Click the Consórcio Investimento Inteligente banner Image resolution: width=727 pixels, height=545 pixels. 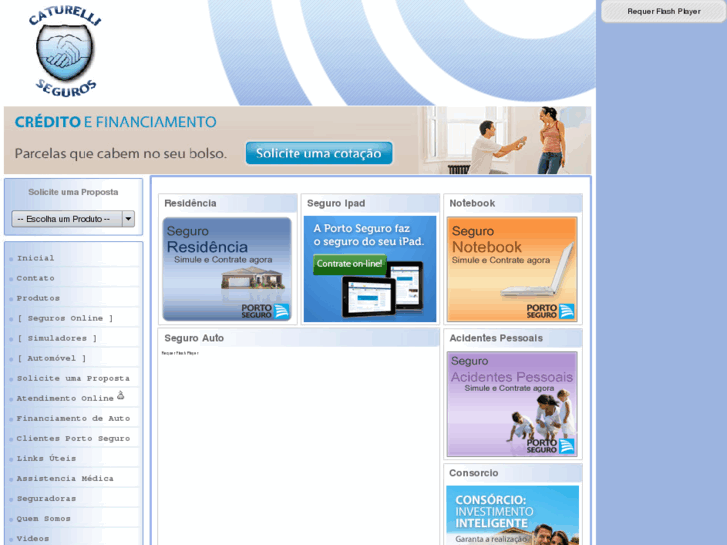[x=512, y=515]
